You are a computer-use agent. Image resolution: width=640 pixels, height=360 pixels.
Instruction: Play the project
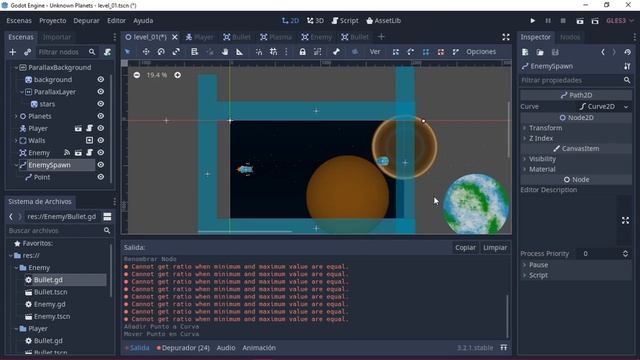(x=533, y=21)
